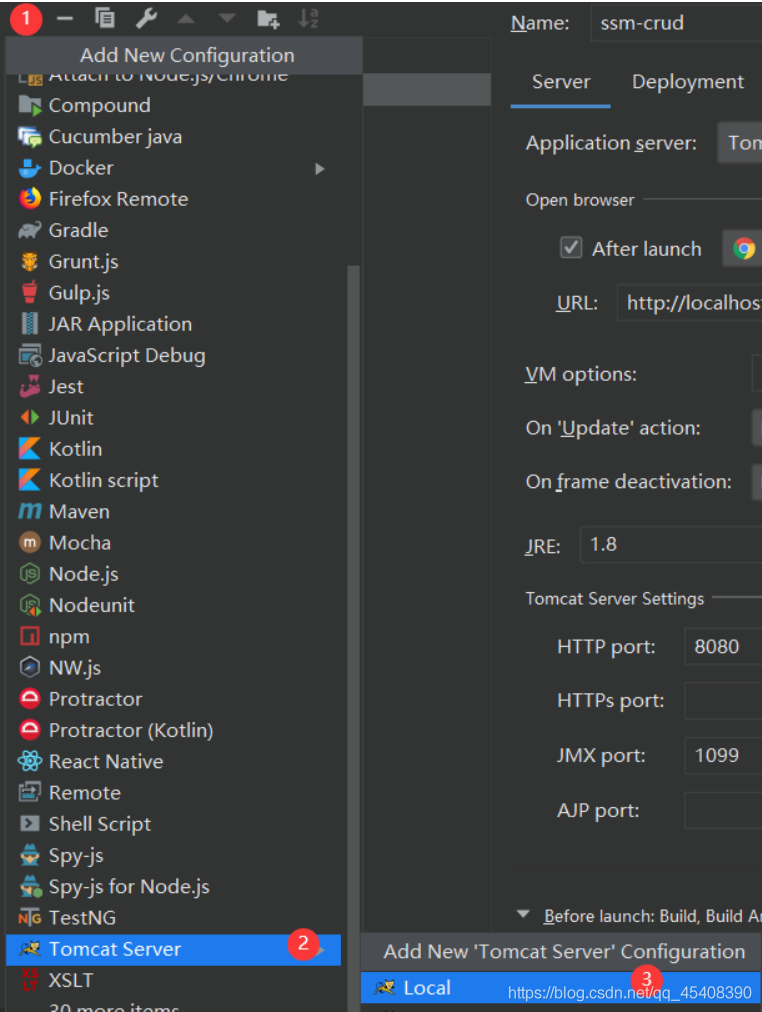The image size is (762, 1012).
Task: Open the edit templates wrench icon
Action: 146,19
